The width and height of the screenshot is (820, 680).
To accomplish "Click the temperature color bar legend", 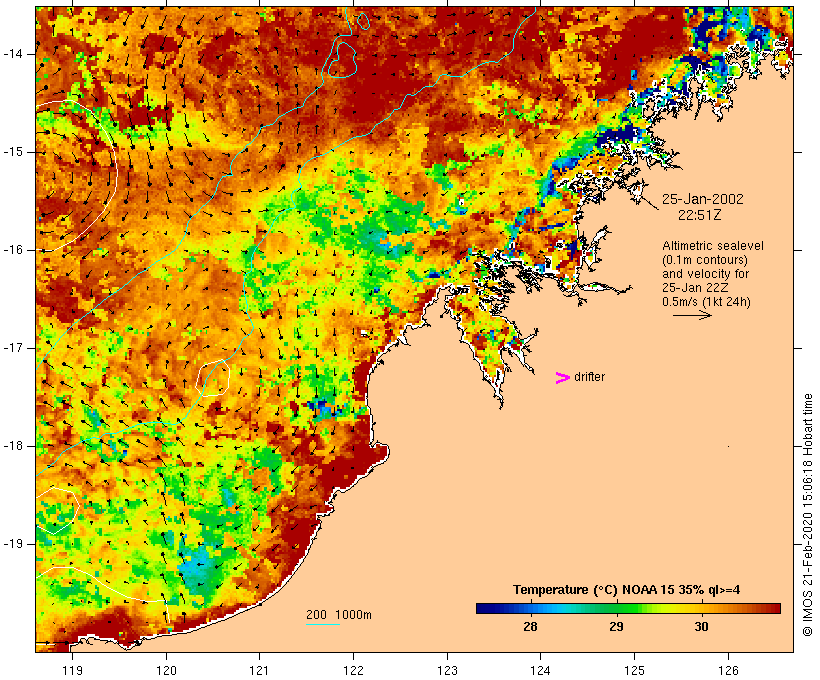I will click(628, 608).
